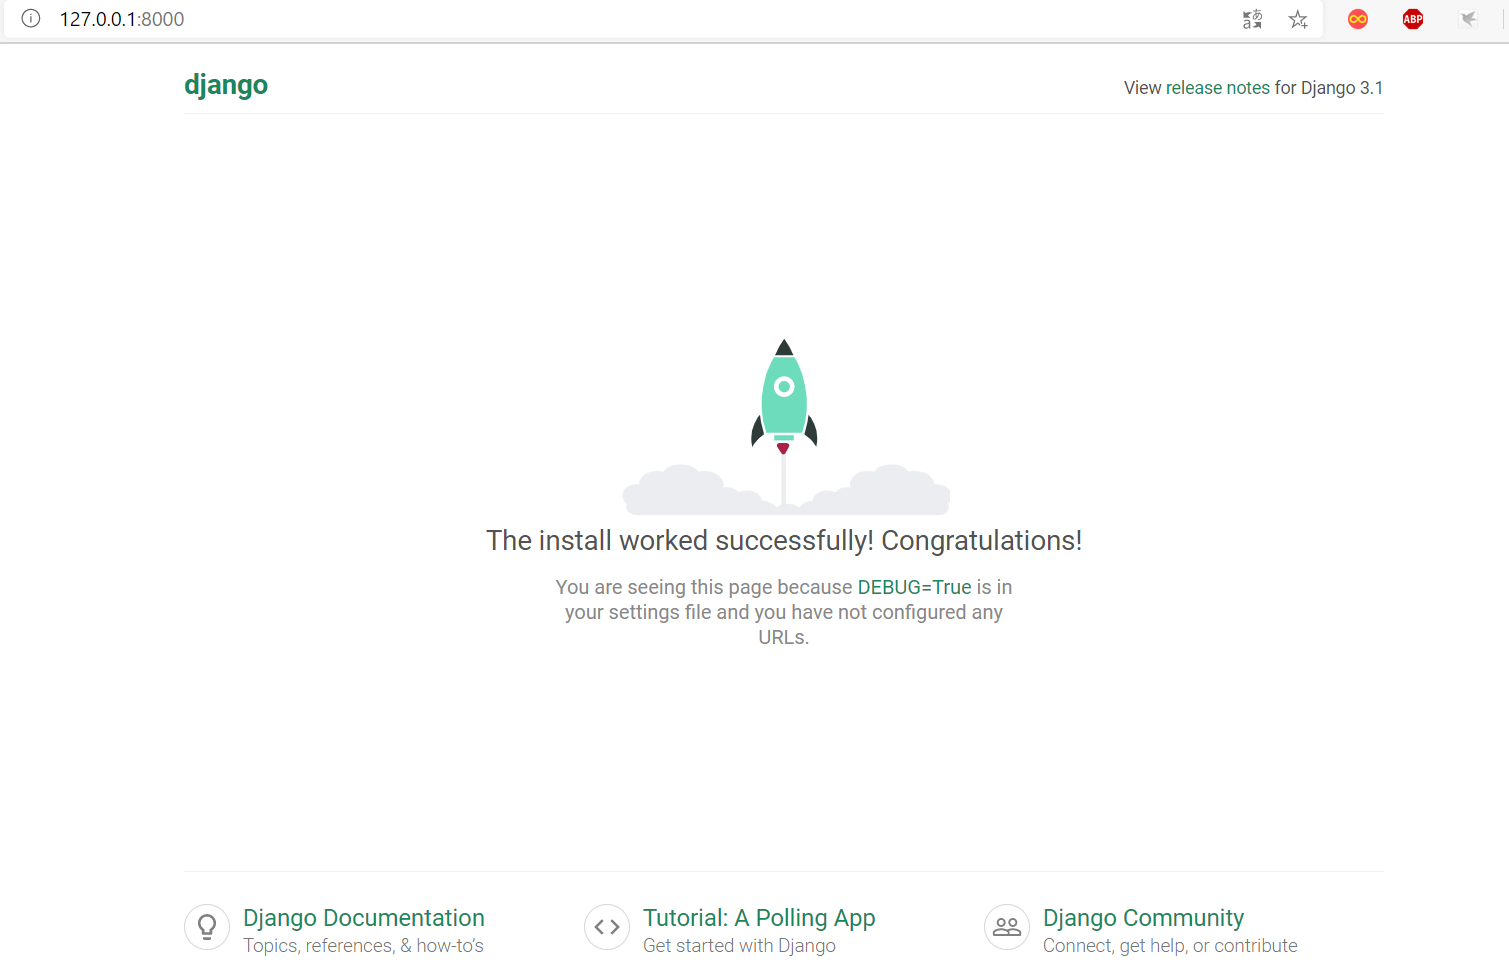Click the code brackets icon for Tutorial
The height and width of the screenshot is (975, 1509).
coord(607,927)
